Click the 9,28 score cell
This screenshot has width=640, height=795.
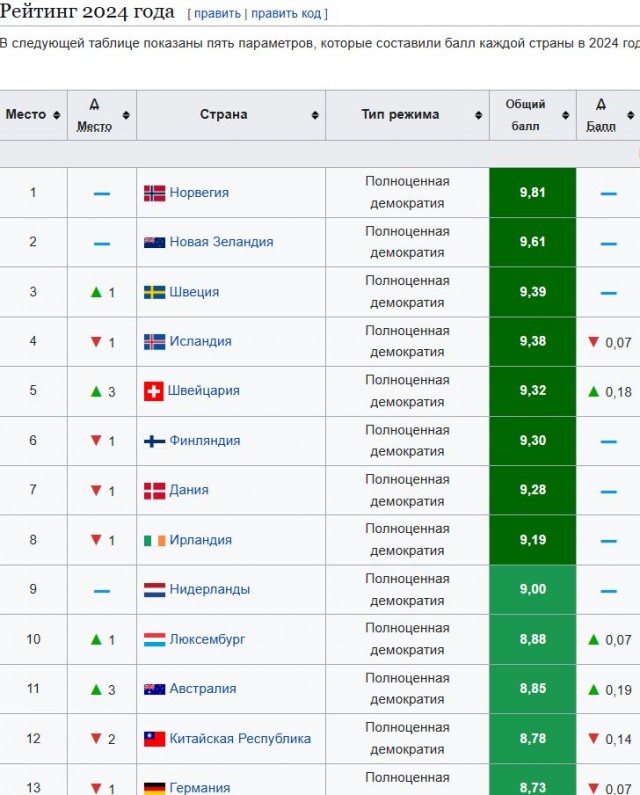[532, 490]
